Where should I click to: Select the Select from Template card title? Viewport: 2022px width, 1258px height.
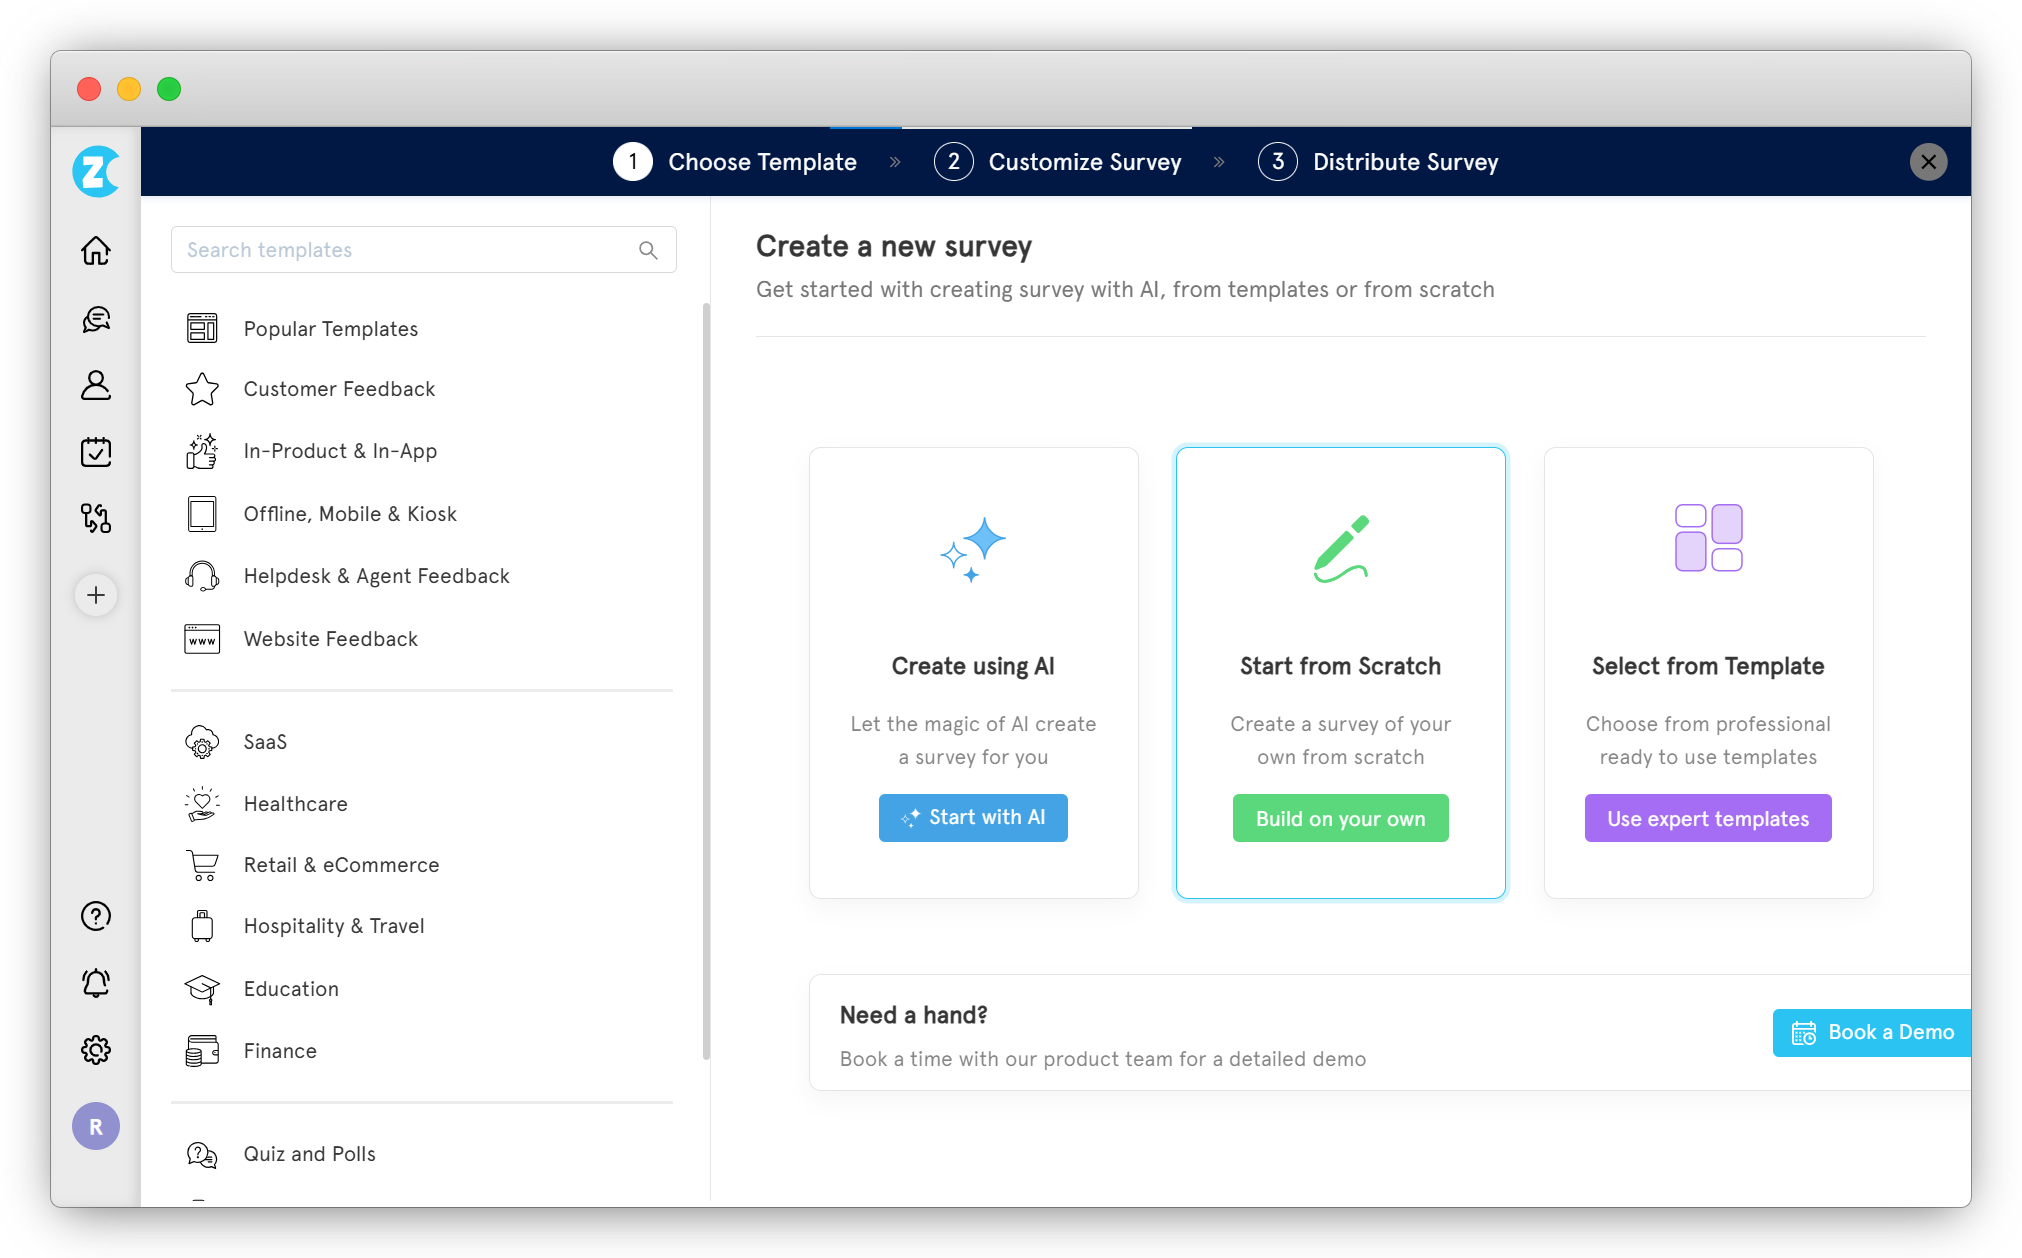pos(1708,666)
